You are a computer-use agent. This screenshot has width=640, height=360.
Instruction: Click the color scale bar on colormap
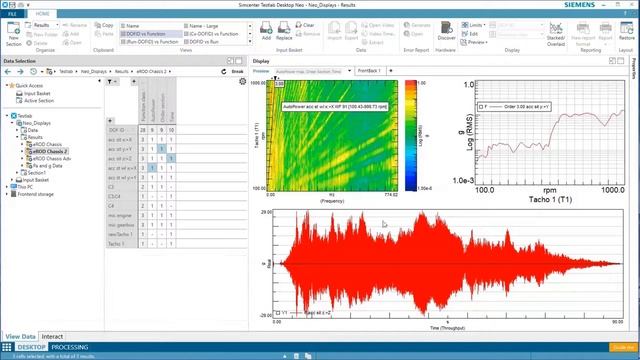pos(411,136)
